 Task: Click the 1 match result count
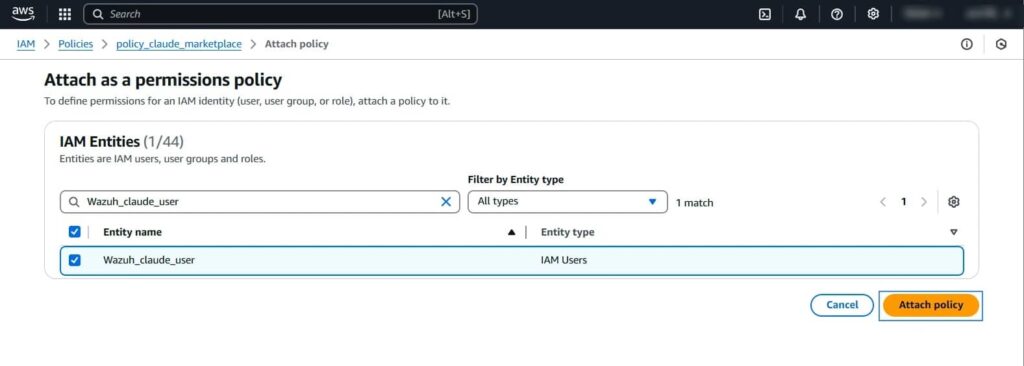(x=694, y=203)
